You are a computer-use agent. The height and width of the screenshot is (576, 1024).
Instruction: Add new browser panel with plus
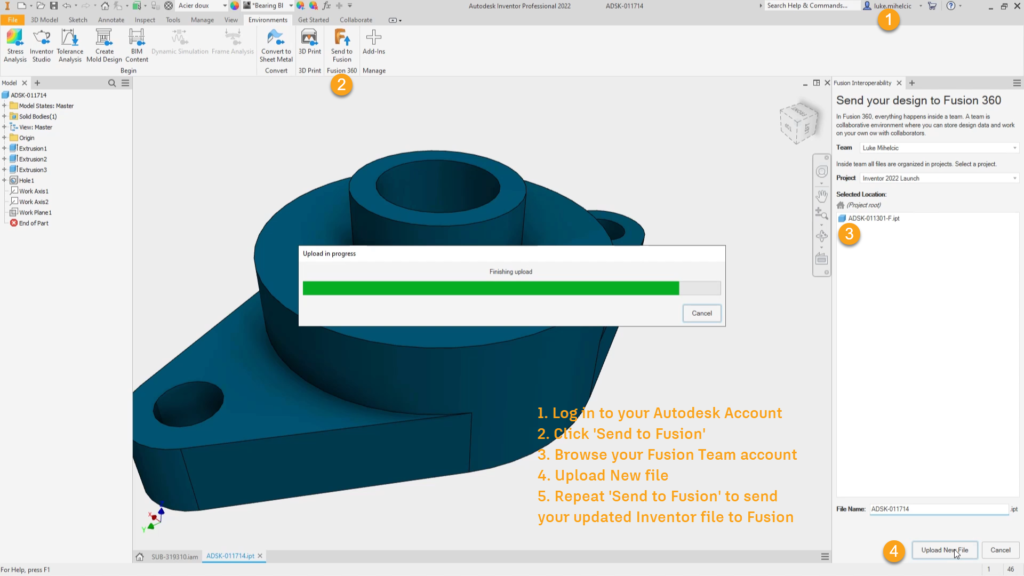pos(37,83)
